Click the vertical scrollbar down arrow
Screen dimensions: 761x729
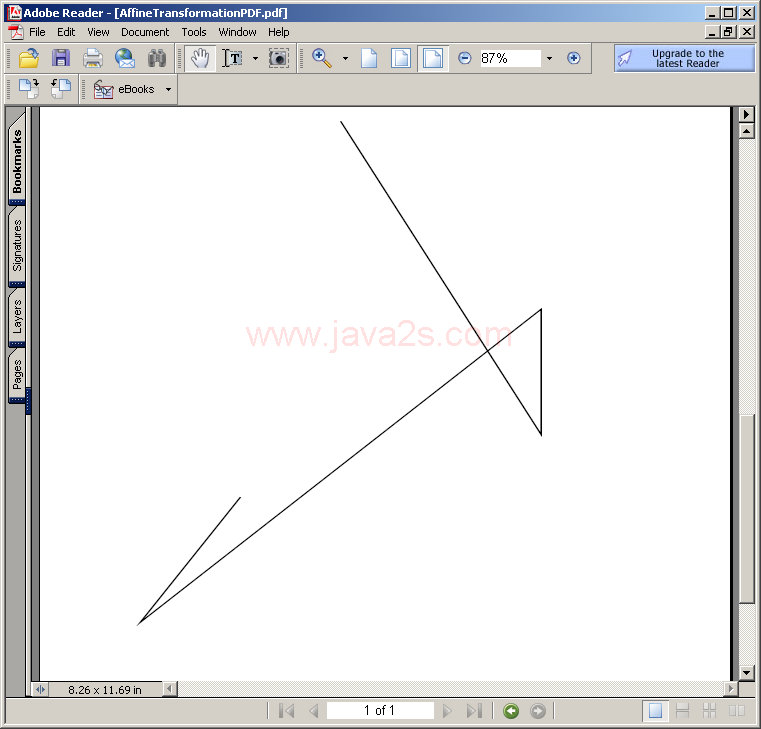[746, 673]
